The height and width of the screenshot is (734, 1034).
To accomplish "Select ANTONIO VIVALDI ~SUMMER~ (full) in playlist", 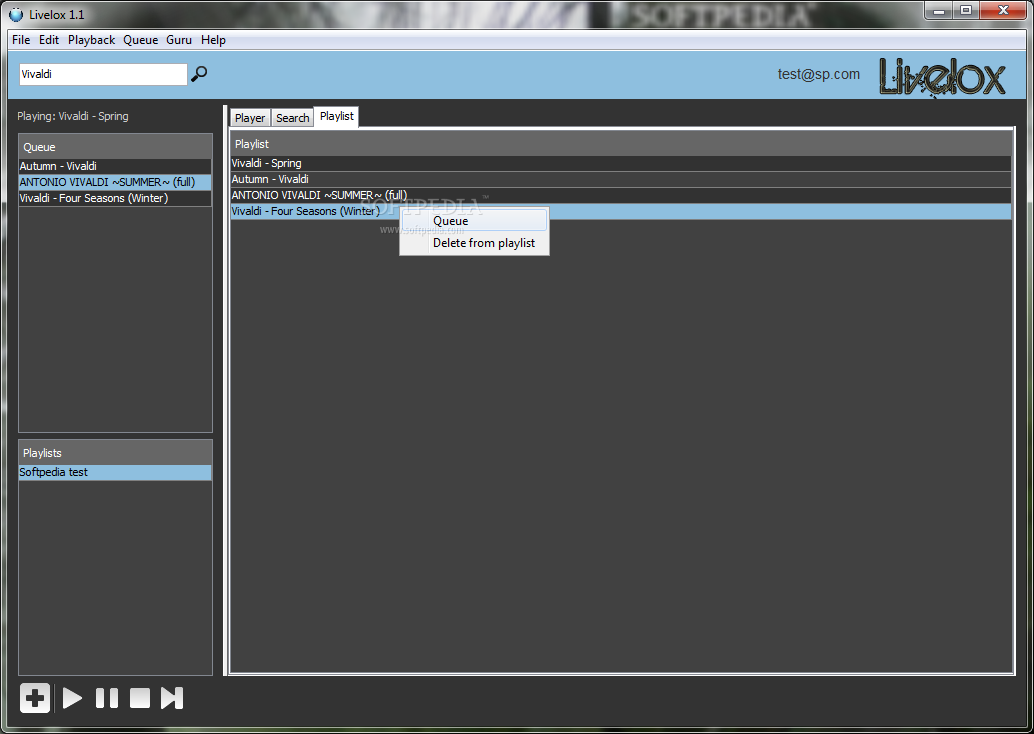I will pos(621,195).
